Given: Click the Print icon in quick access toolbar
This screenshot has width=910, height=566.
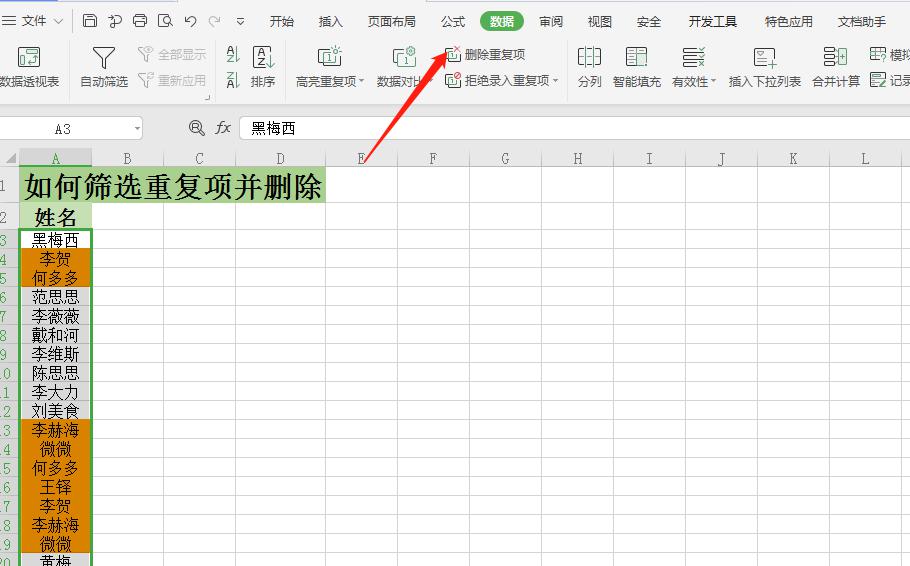Looking at the screenshot, I should (140, 21).
